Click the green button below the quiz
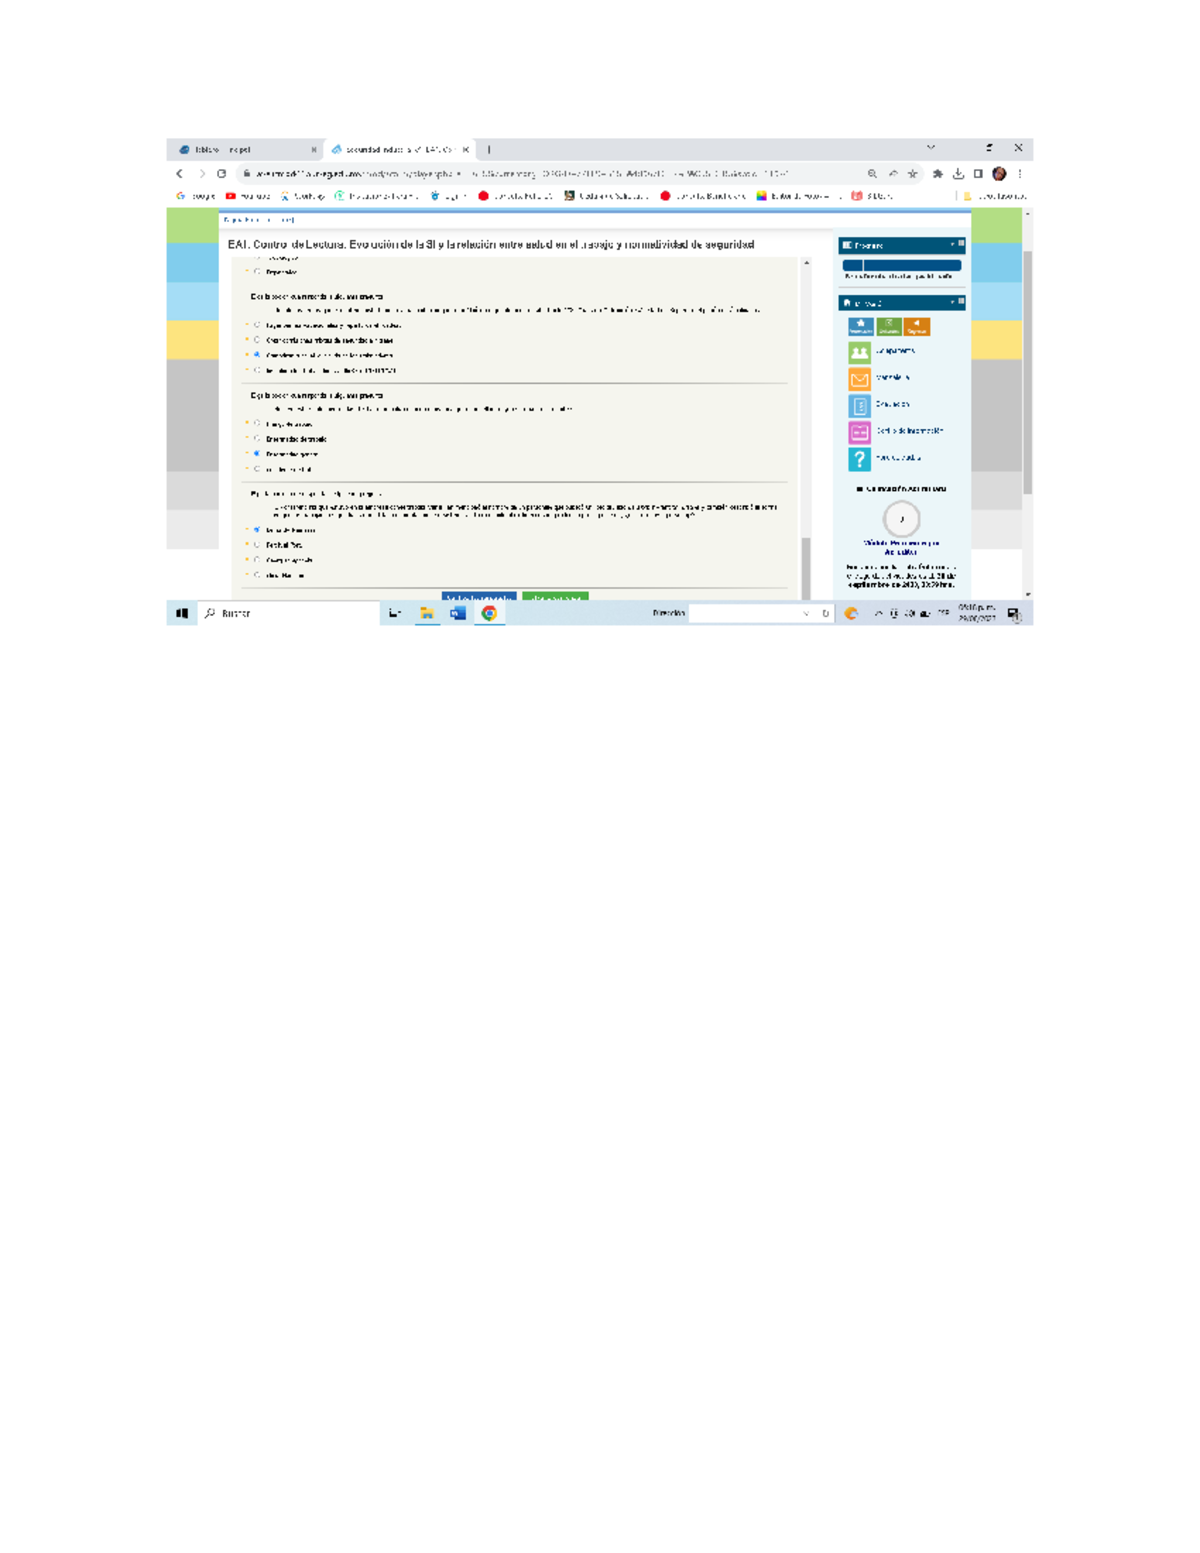This screenshot has height=1553, width=1200. (555, 598)
